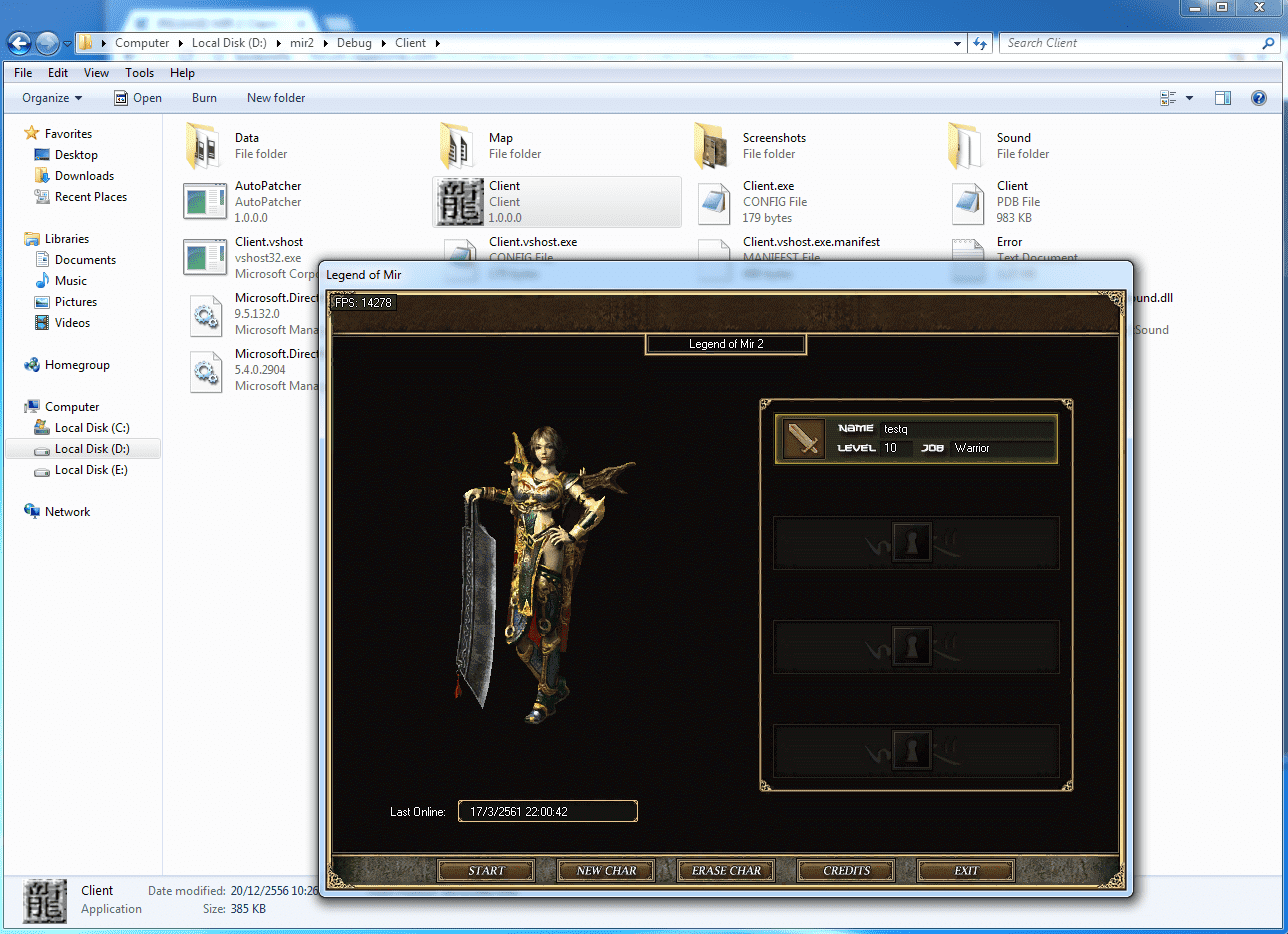
Task: Go forward with the Forward arrow
Action: pos(47,43)
